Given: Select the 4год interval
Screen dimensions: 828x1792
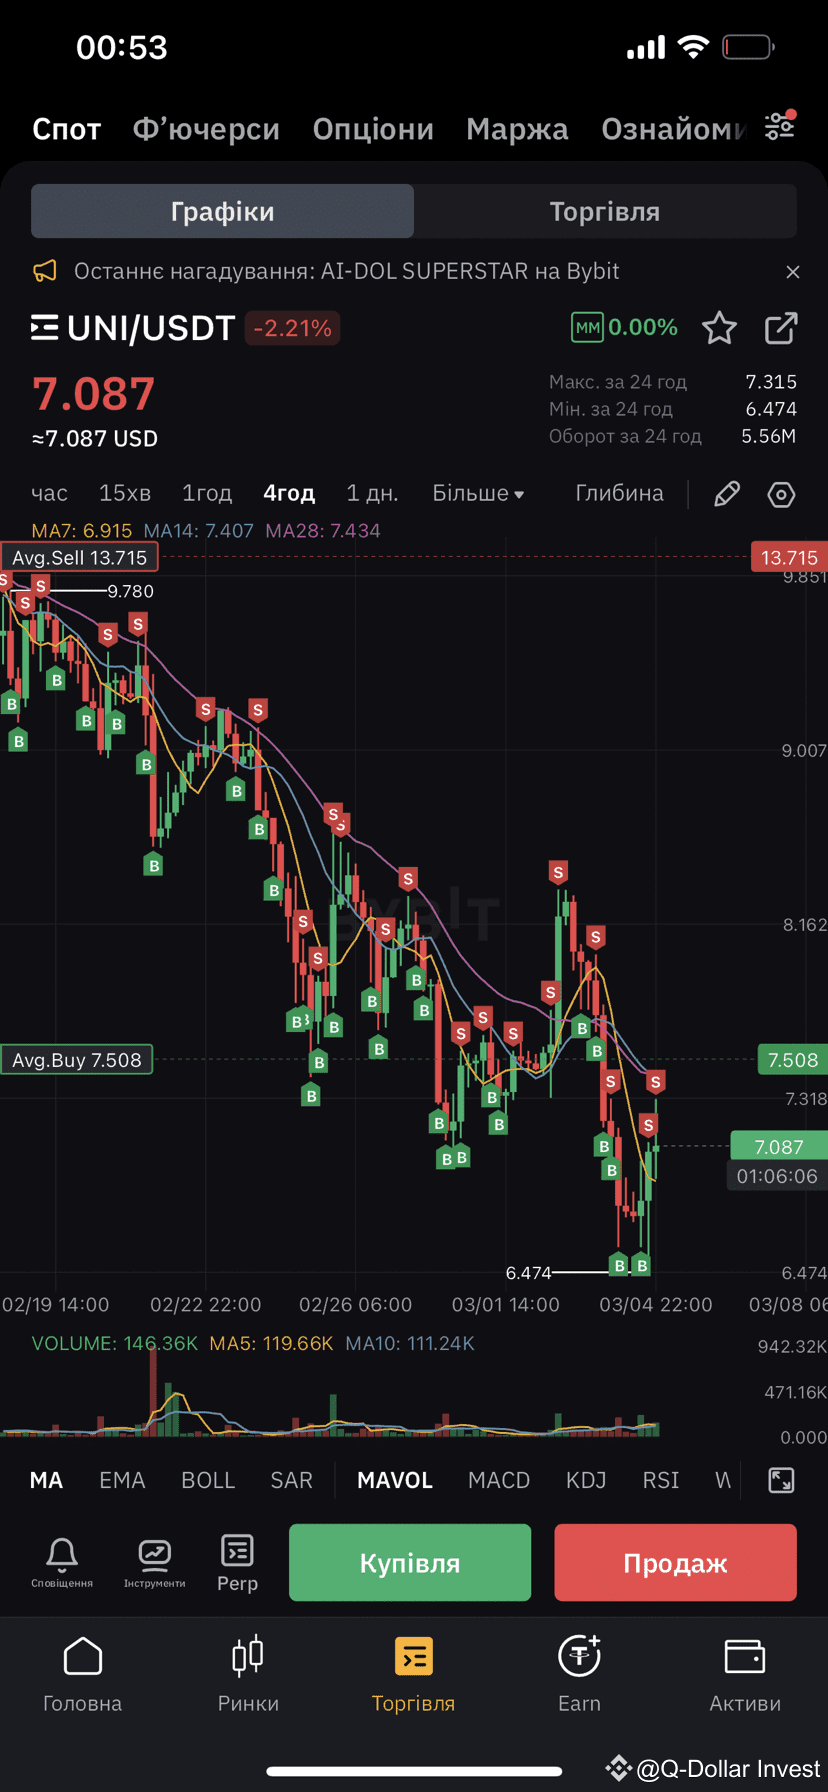Looking at the screenshot, I should point(289,493).
